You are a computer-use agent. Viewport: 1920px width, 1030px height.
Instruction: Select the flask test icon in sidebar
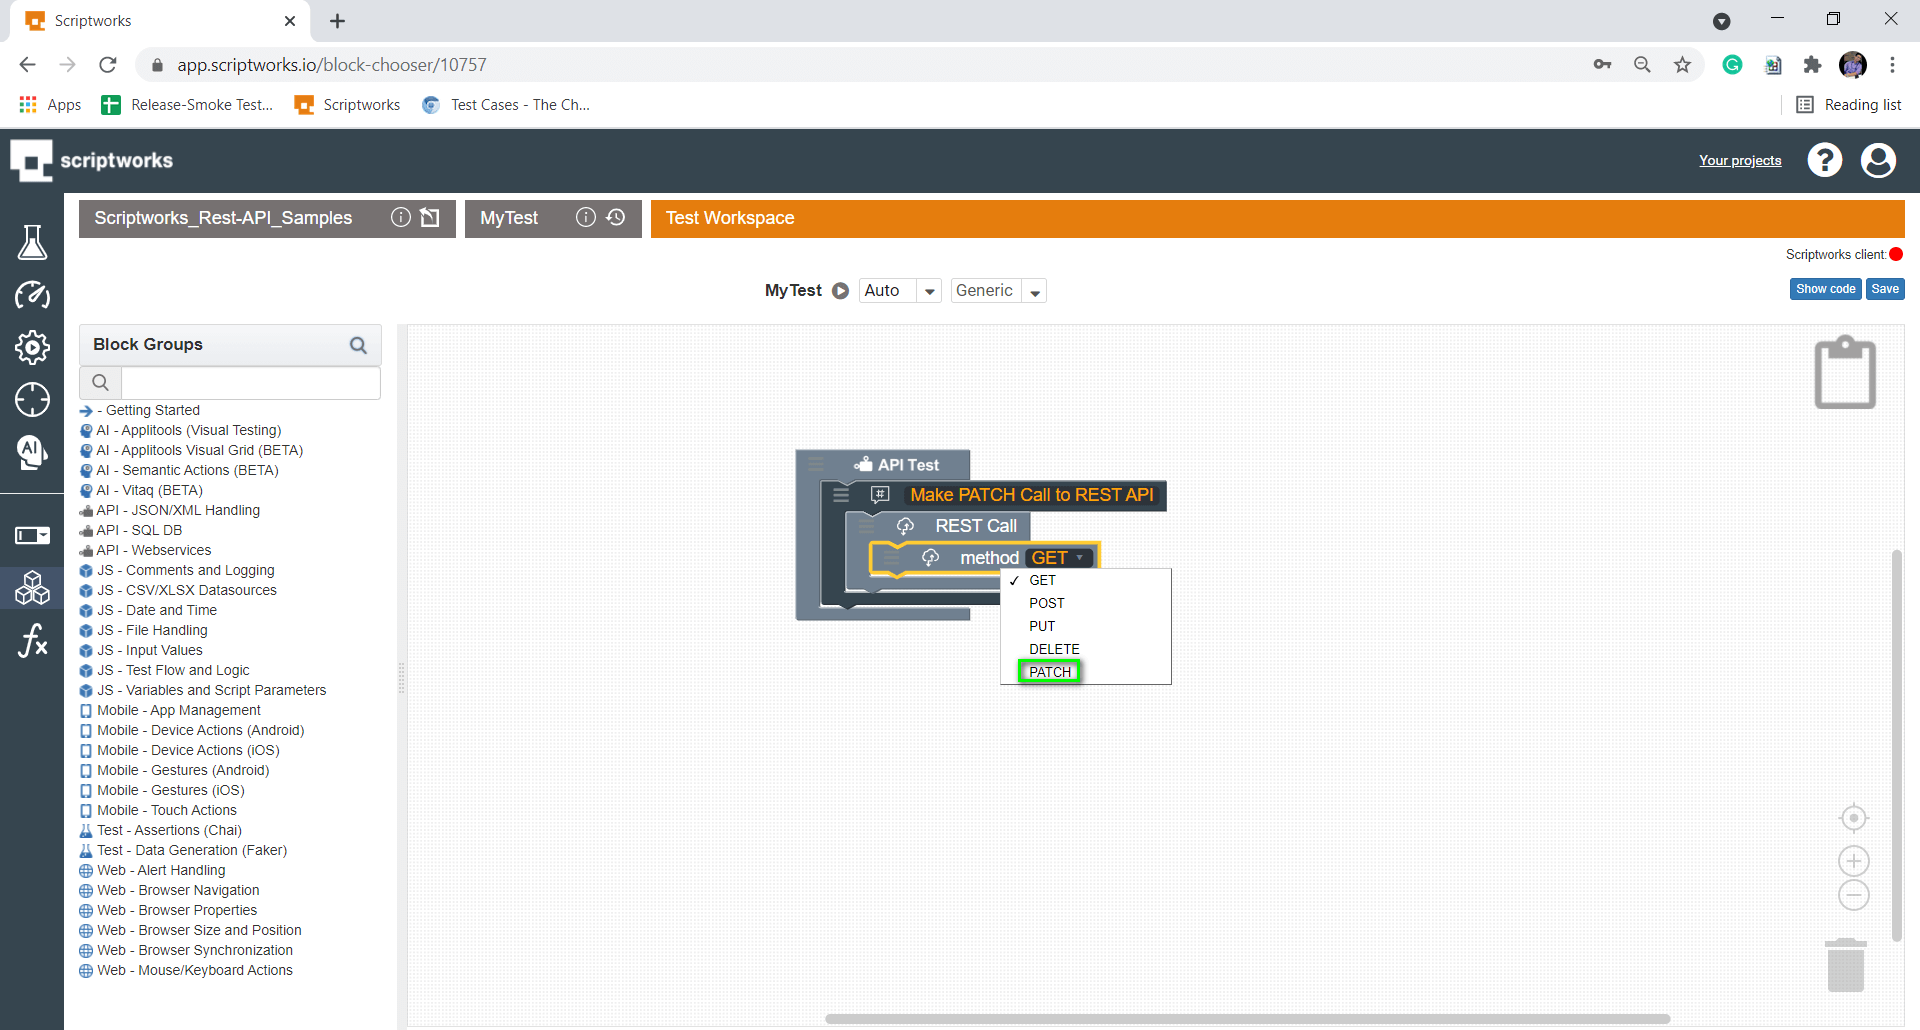[33, 242]
